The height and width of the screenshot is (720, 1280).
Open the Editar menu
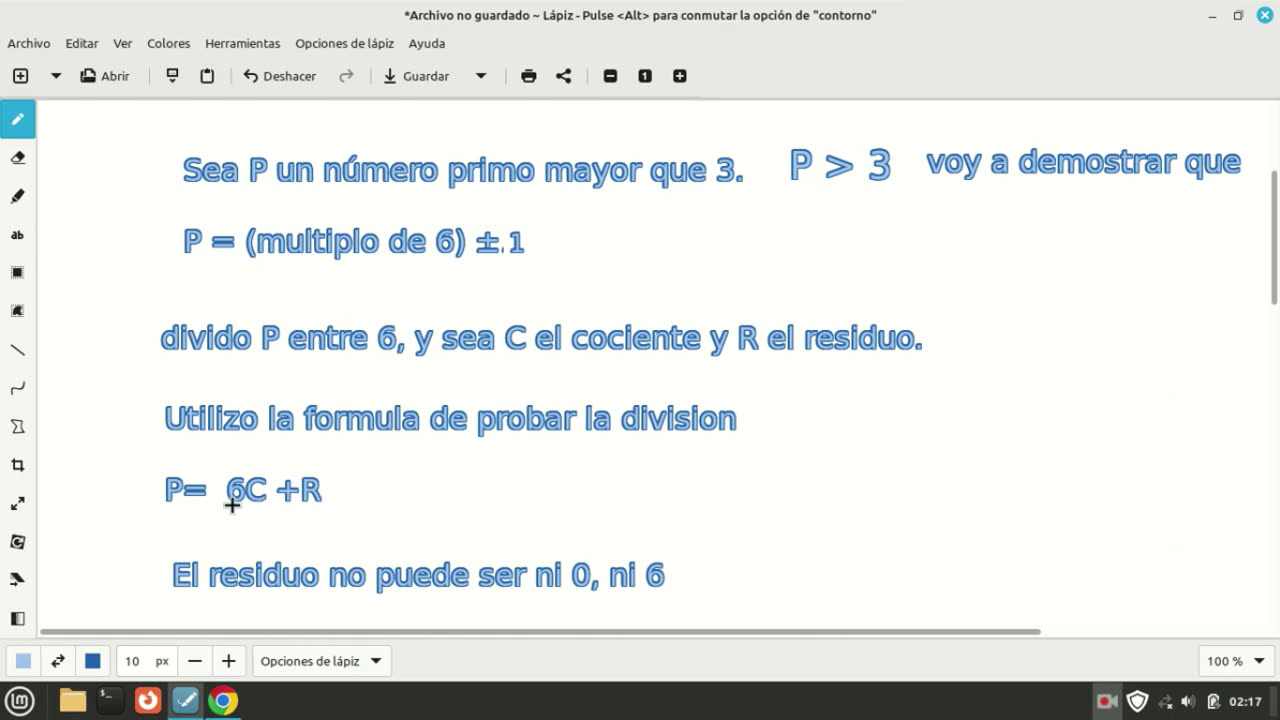(x=82, y=43)
